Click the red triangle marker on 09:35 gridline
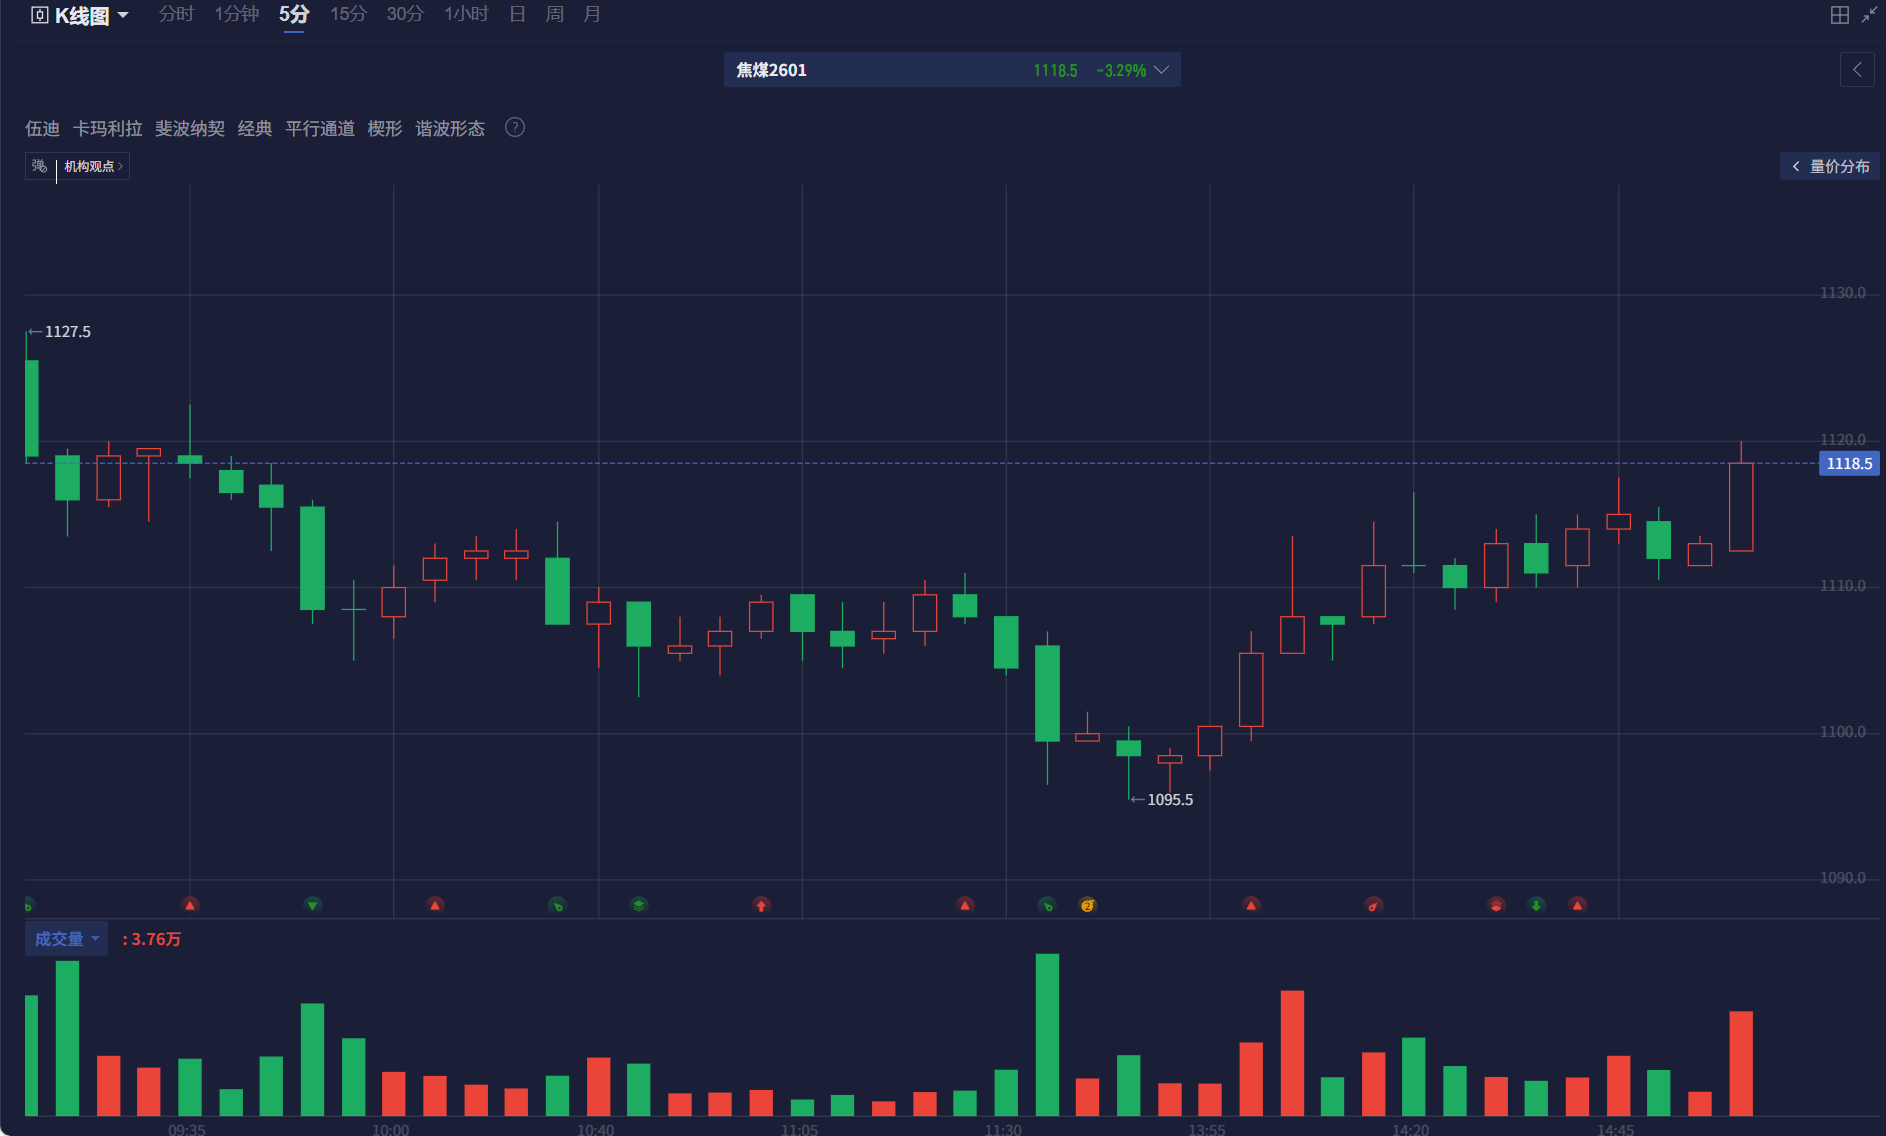The height and width of the screenshot is (1136, 1886). [190, 905]
